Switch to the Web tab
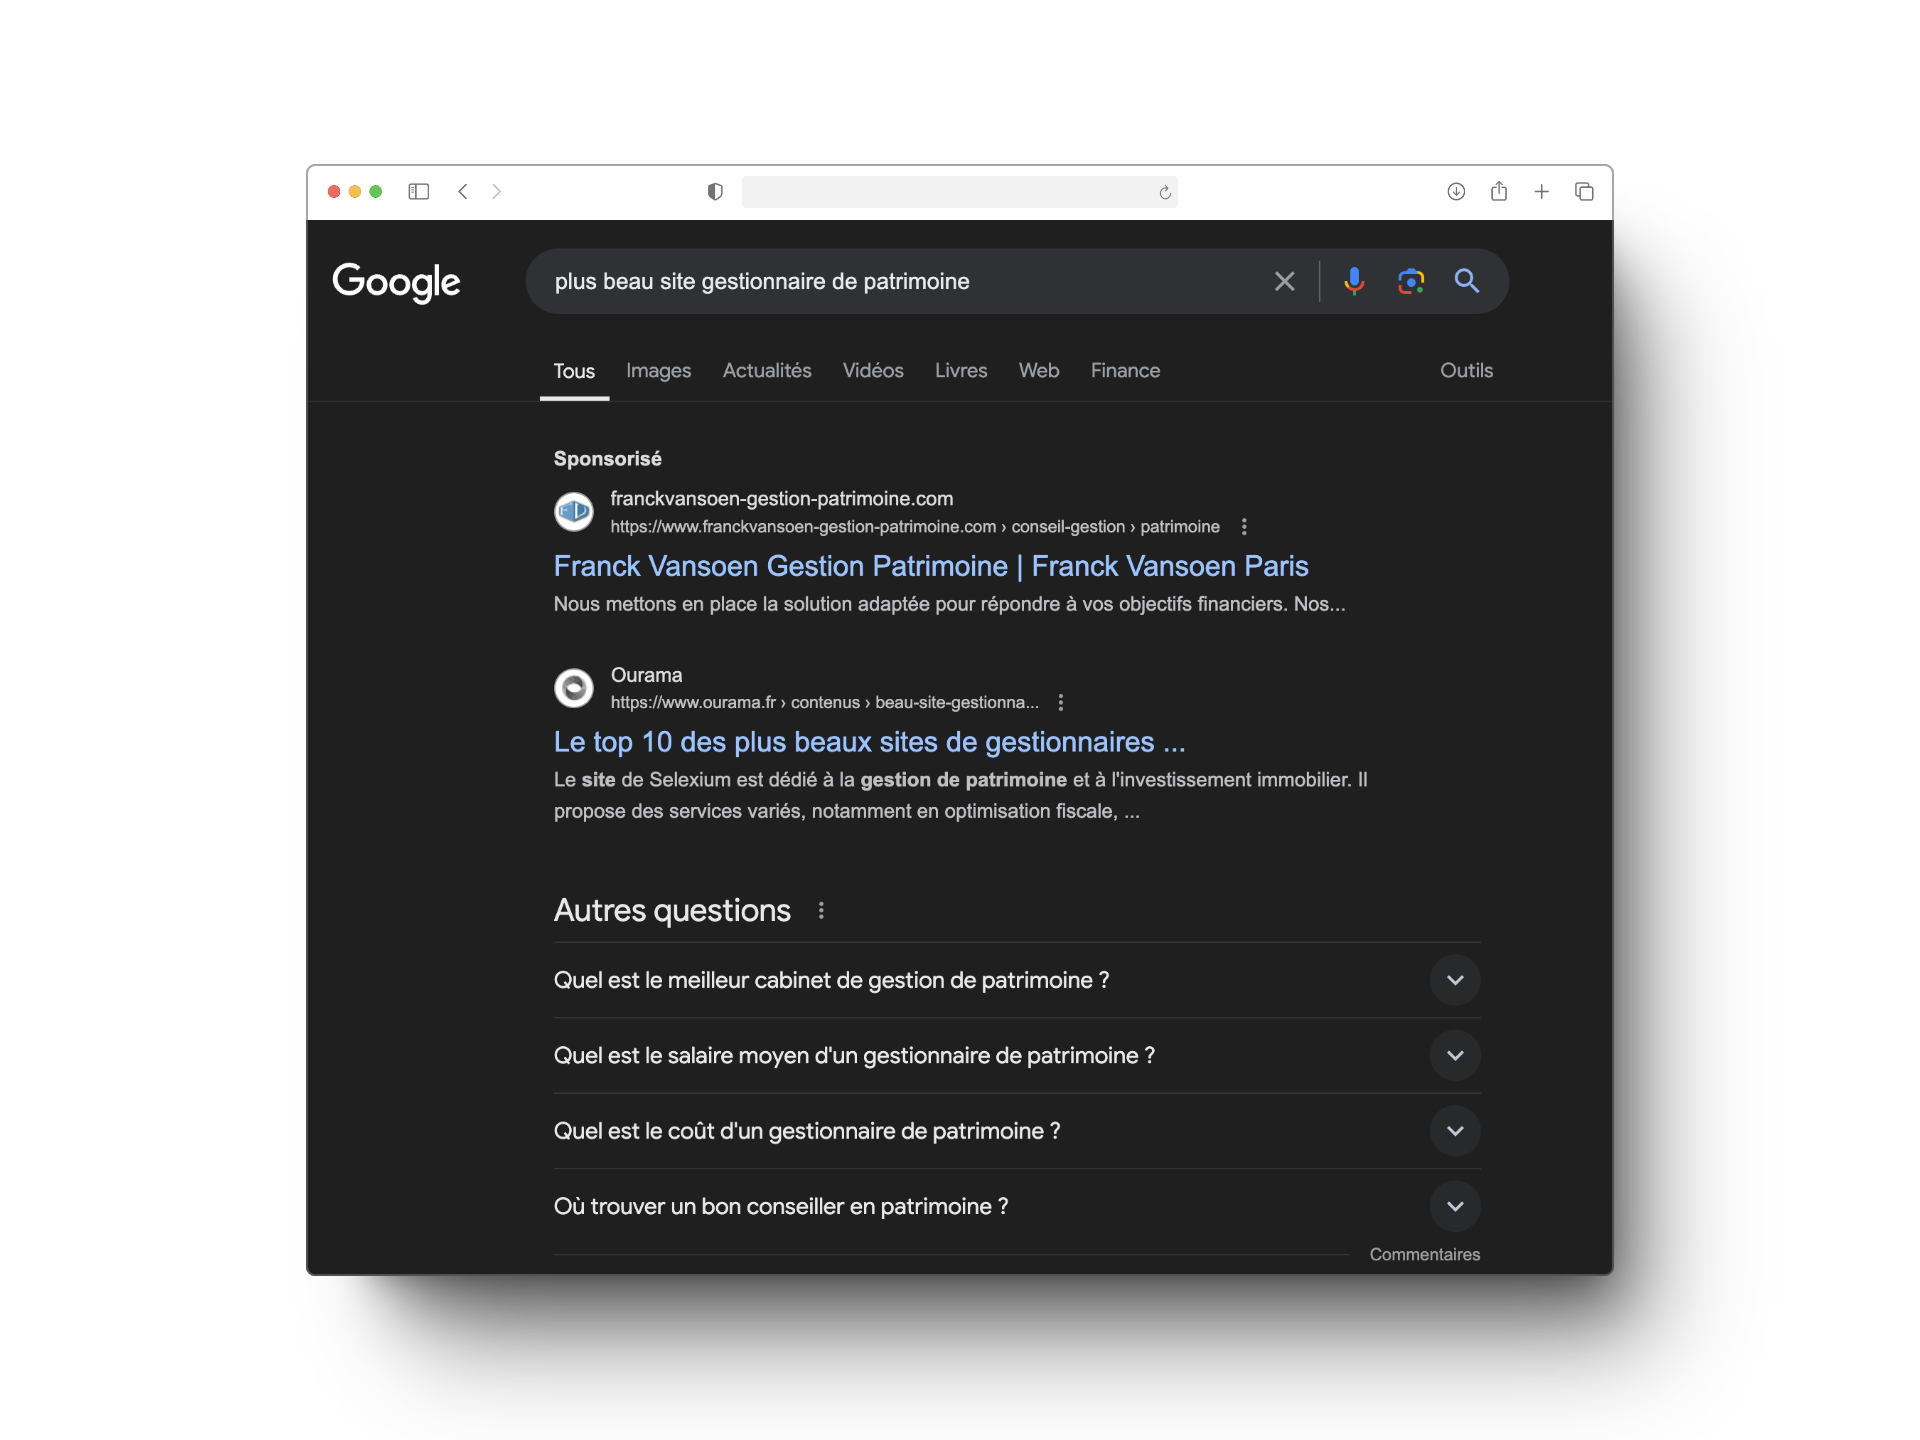Screen dimensions: 1920x1440 click(x=1039, y=371)
